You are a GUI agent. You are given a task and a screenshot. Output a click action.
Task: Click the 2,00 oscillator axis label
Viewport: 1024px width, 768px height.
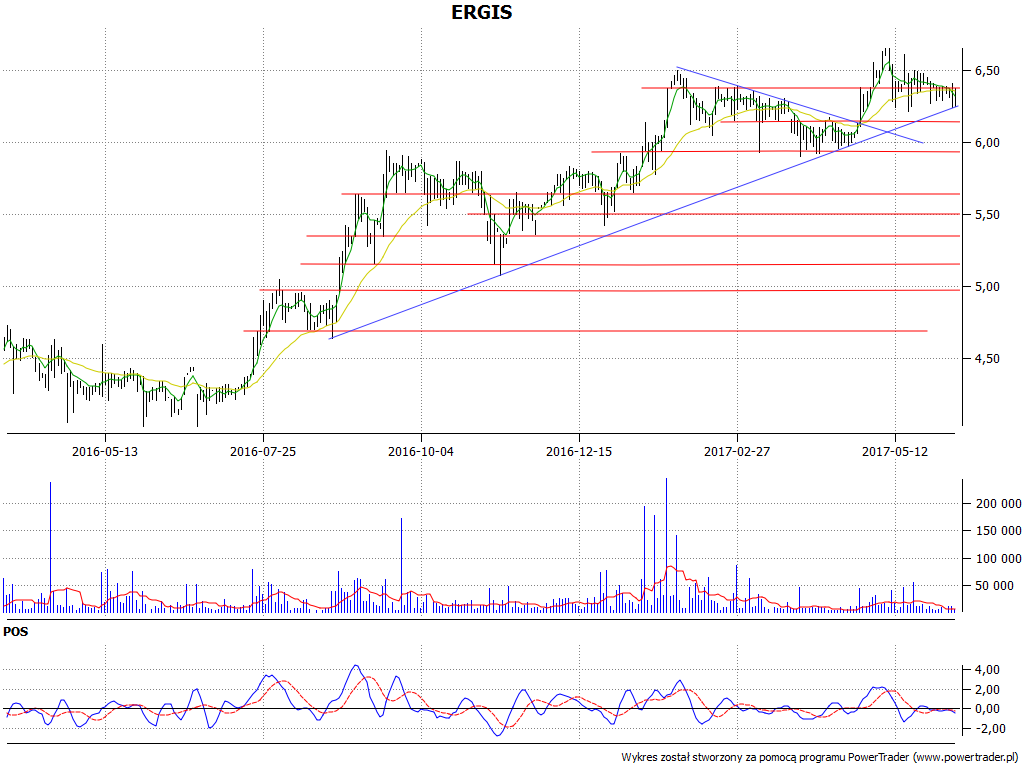pos(987,689)
